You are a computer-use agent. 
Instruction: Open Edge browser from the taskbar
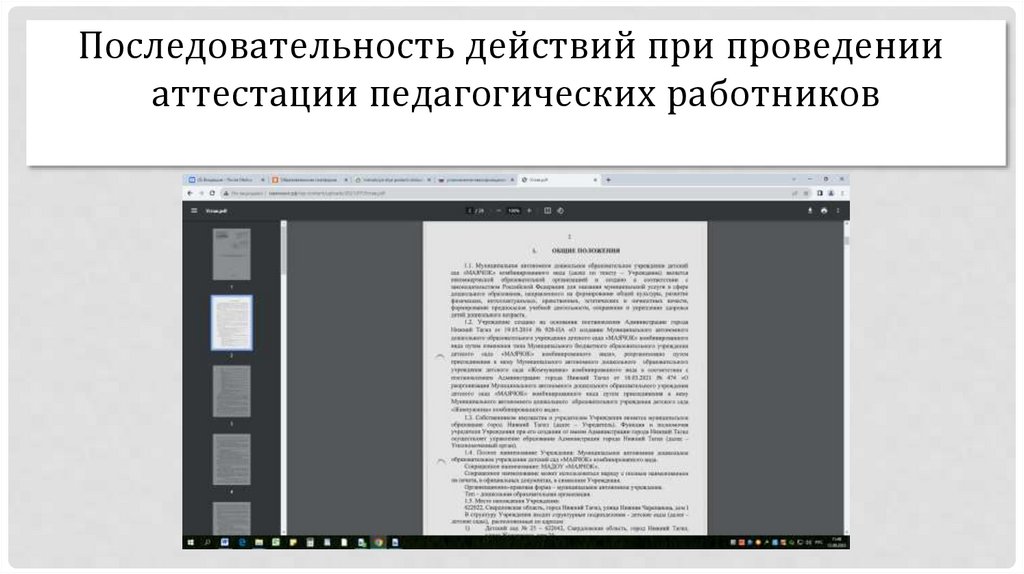pyautogui.click(x=242, y=542)
